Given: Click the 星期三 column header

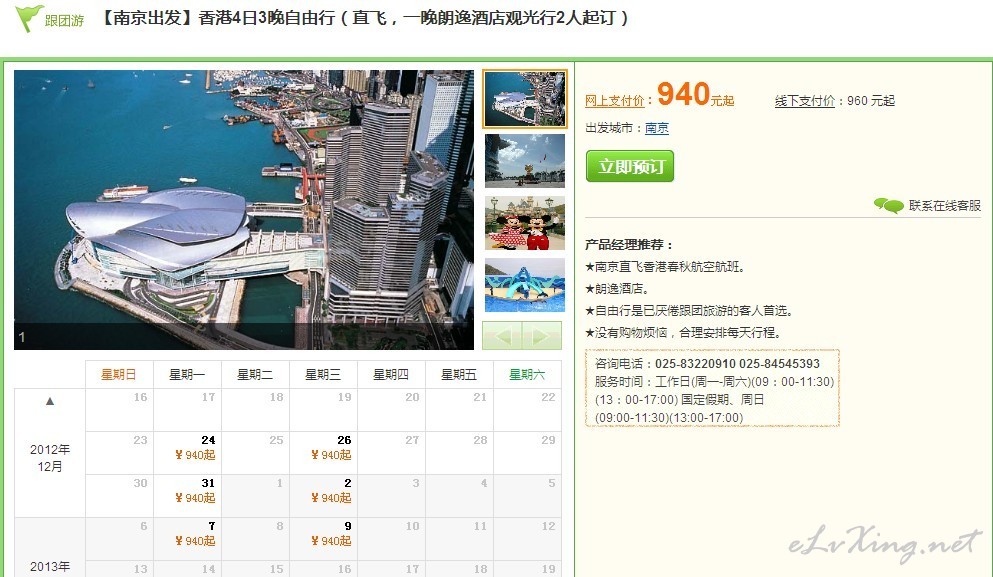Looking at the screenshot, I should 324,374.
